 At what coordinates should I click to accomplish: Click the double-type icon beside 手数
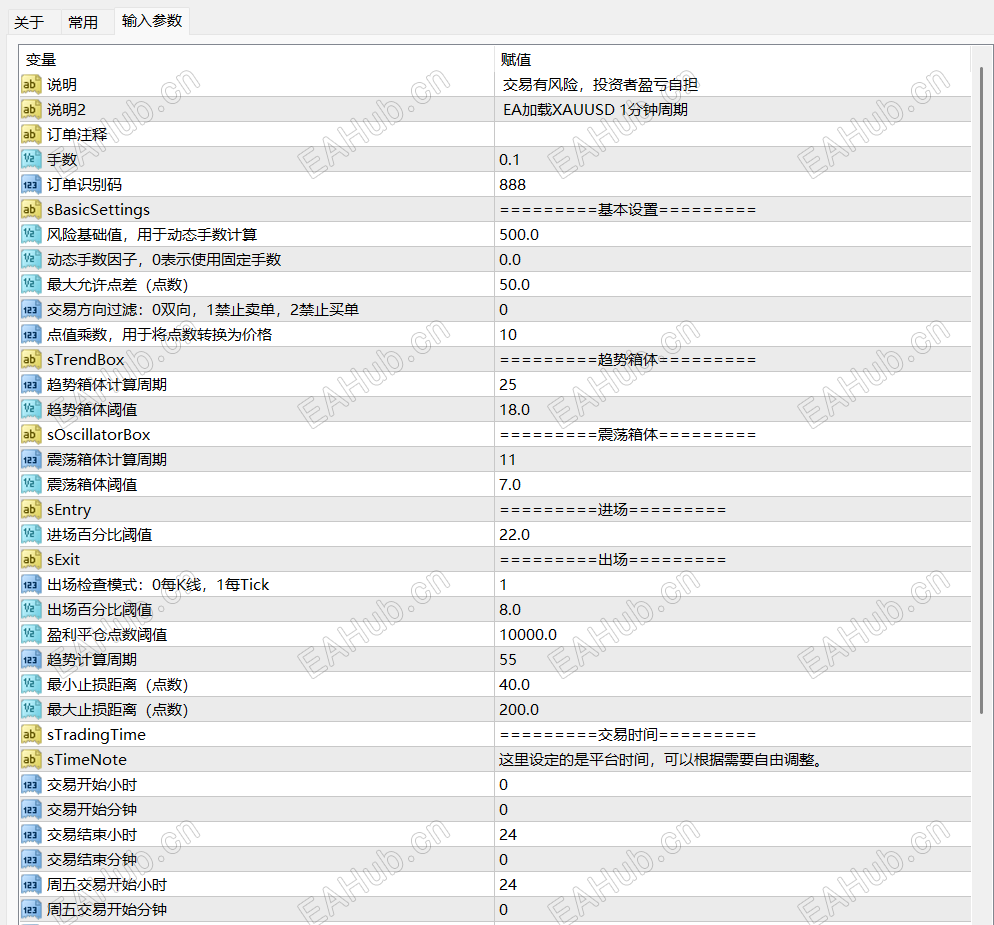pyautogui.click(x=30, y=159)
